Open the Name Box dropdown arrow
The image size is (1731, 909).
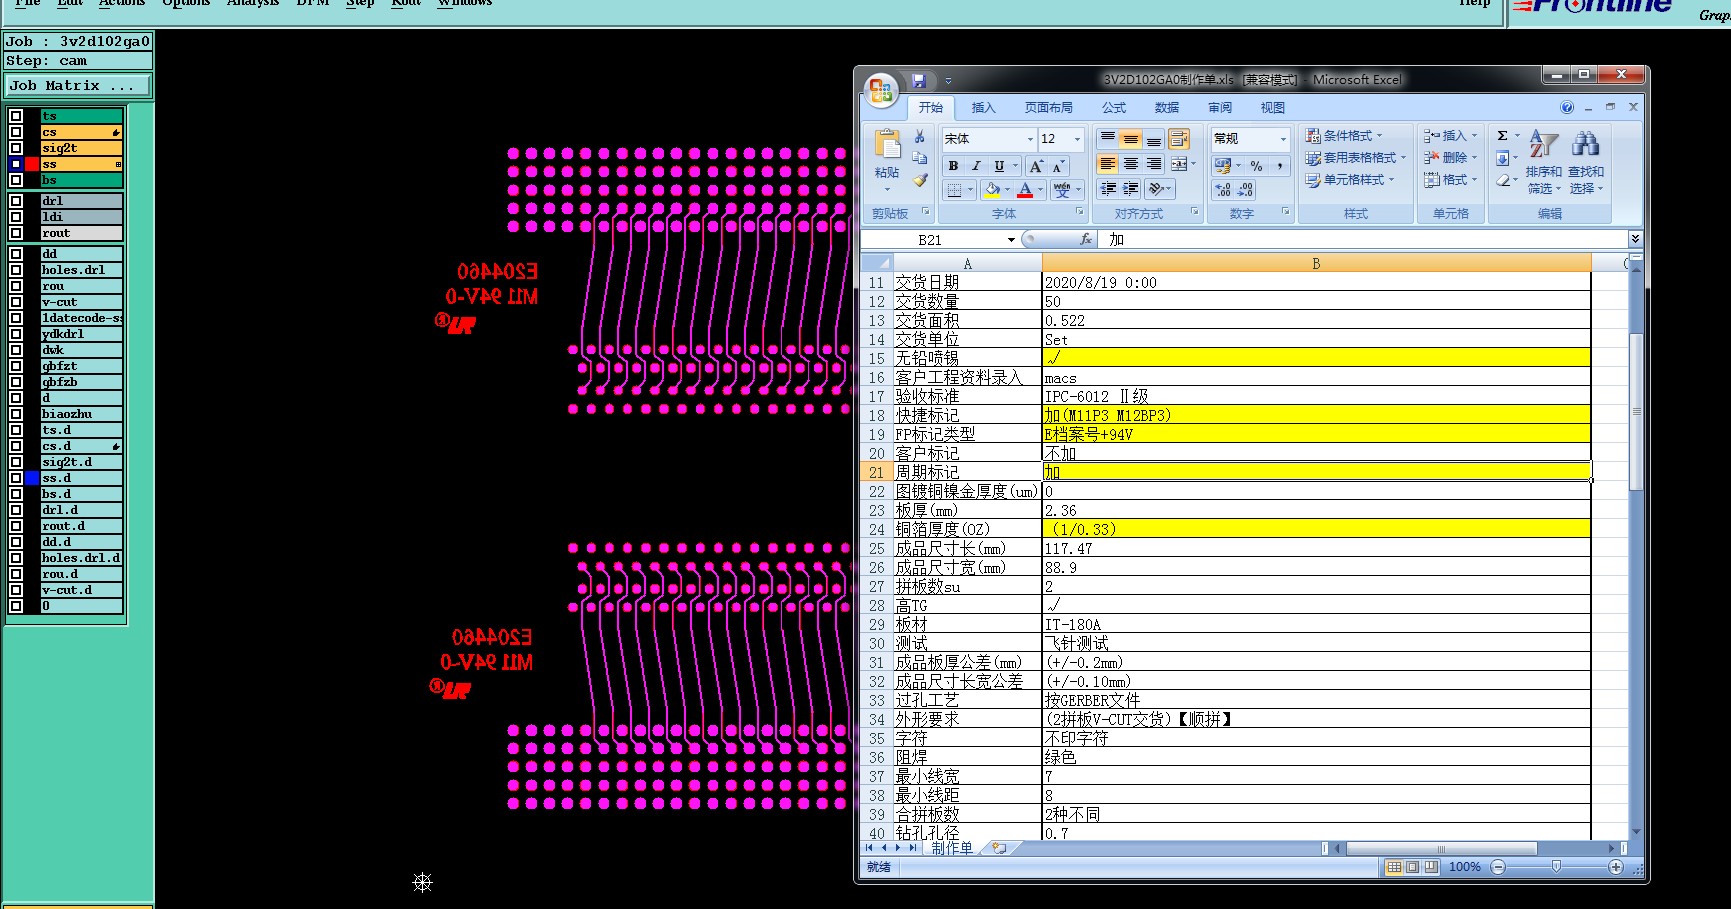(1011, 240)
